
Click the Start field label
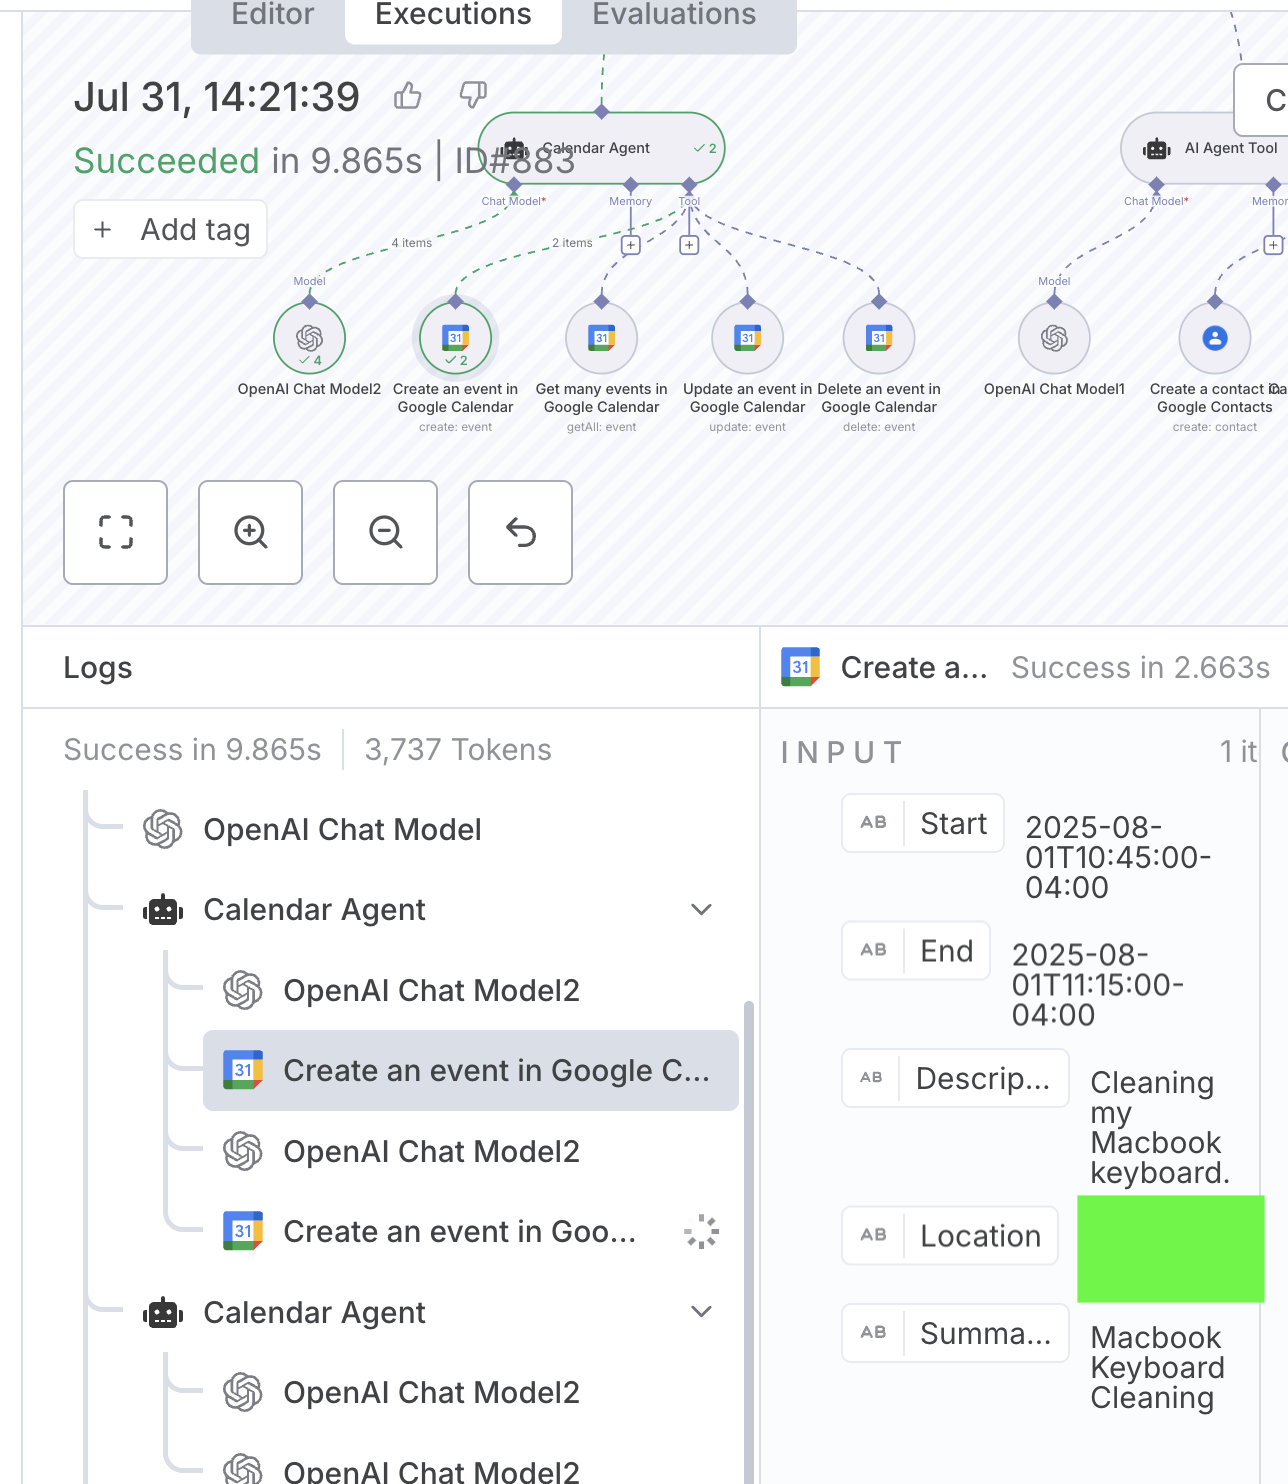tap(923, 823)
